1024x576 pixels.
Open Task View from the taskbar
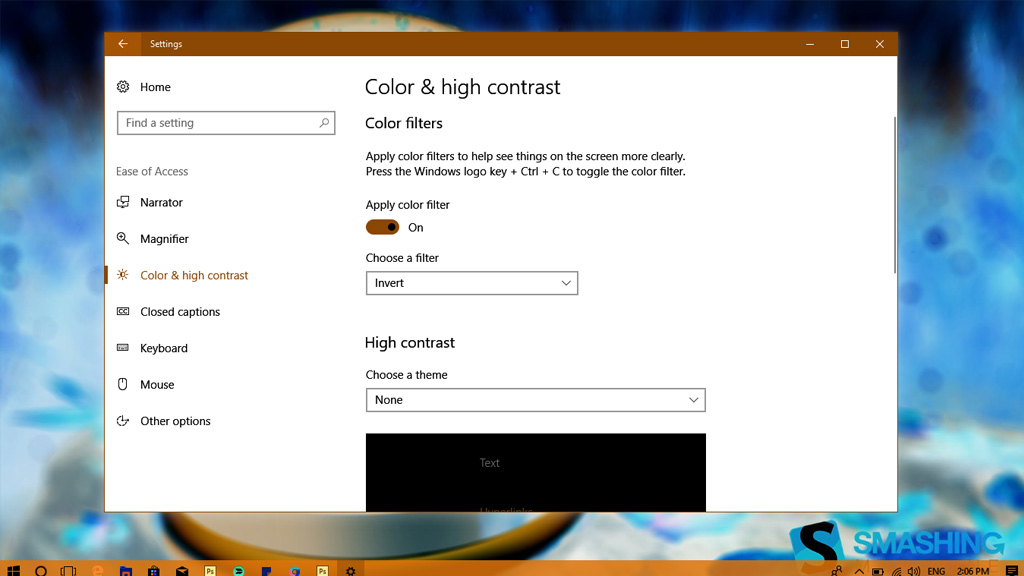[68, 571]
